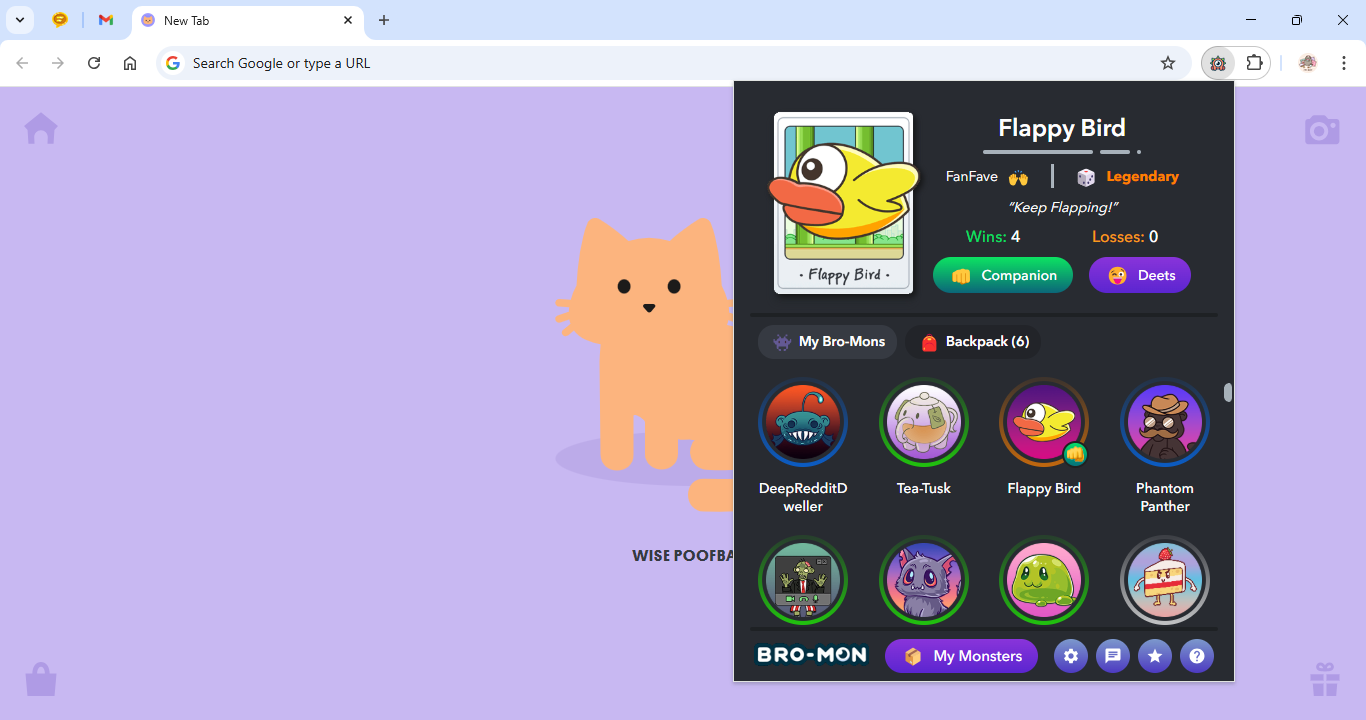Click the gift box icon
Screen dimensions: 1366x720
[1325, 679]
